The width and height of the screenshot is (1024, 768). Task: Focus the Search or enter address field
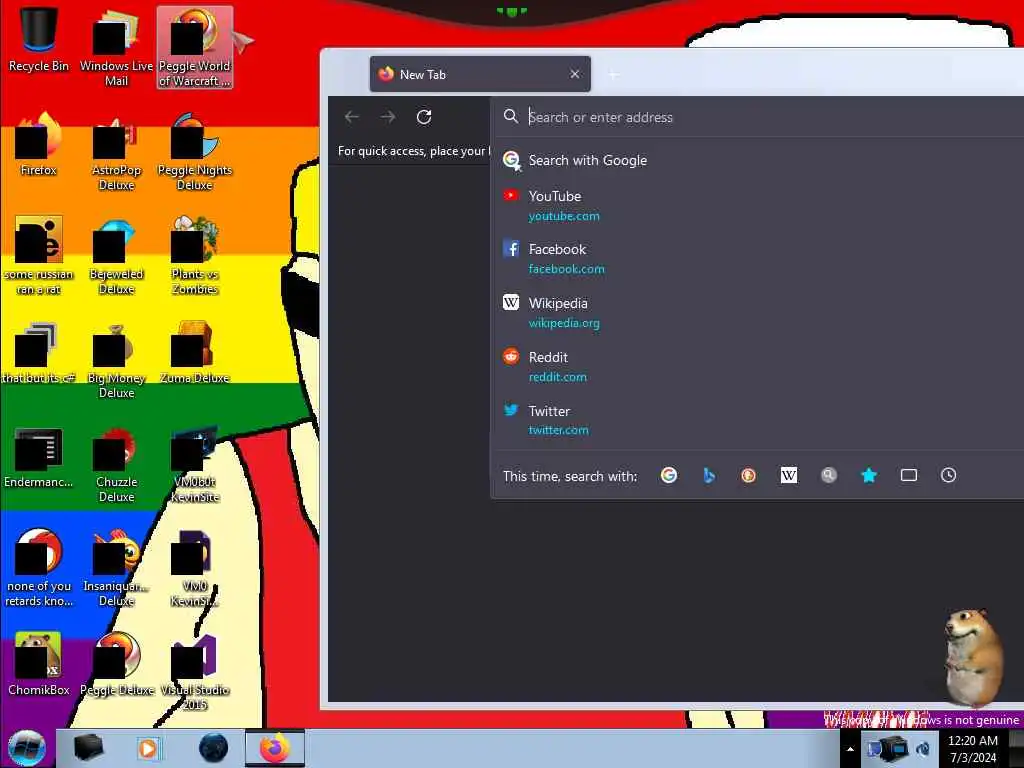[x=758, y=117]
